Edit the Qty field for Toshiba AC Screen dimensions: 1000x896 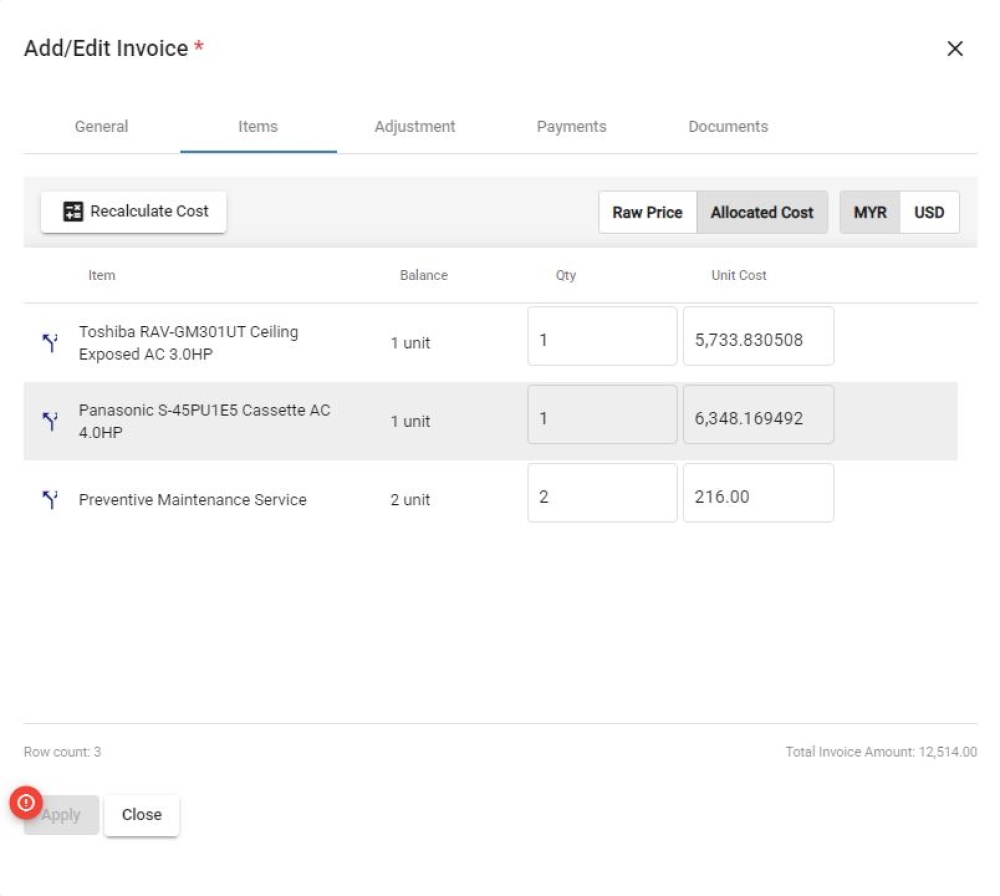click(602, 336)
